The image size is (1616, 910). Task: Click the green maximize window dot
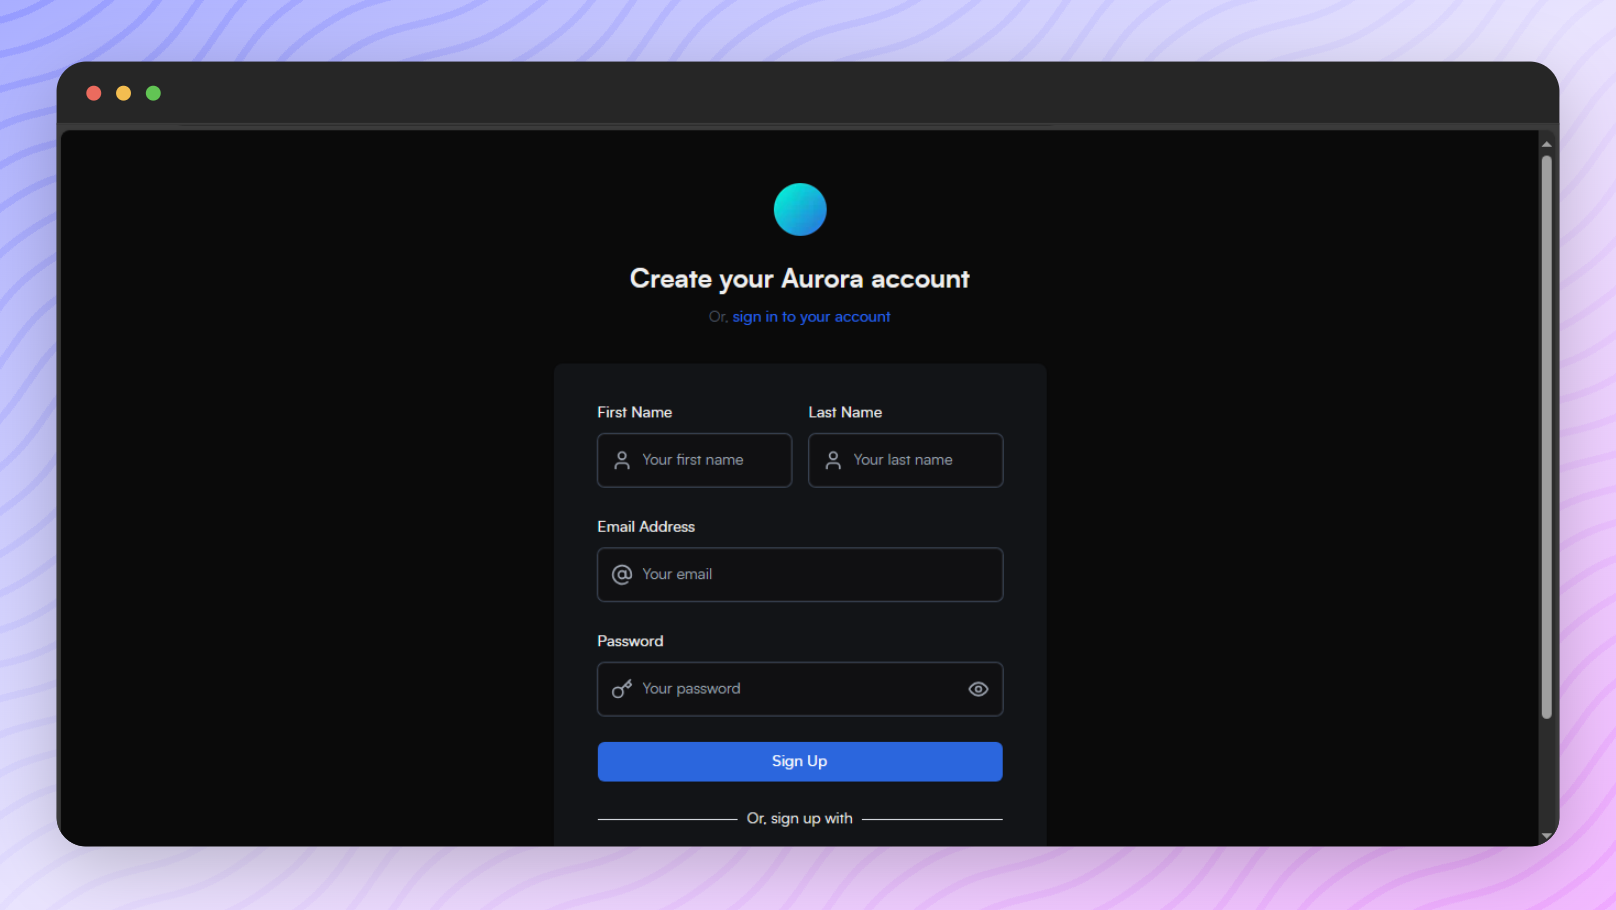(x=154, y=93)
